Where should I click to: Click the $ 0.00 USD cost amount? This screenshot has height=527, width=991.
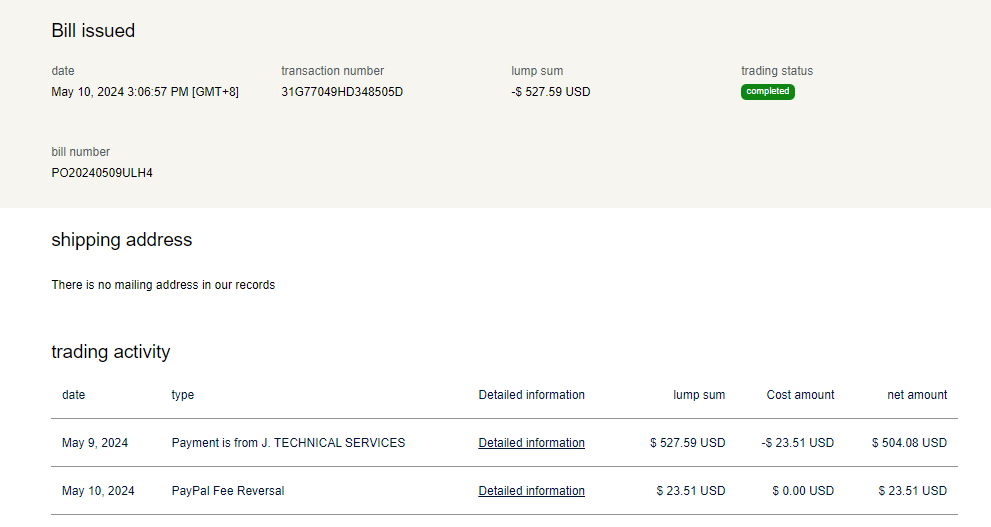click(x=802, y=491)
